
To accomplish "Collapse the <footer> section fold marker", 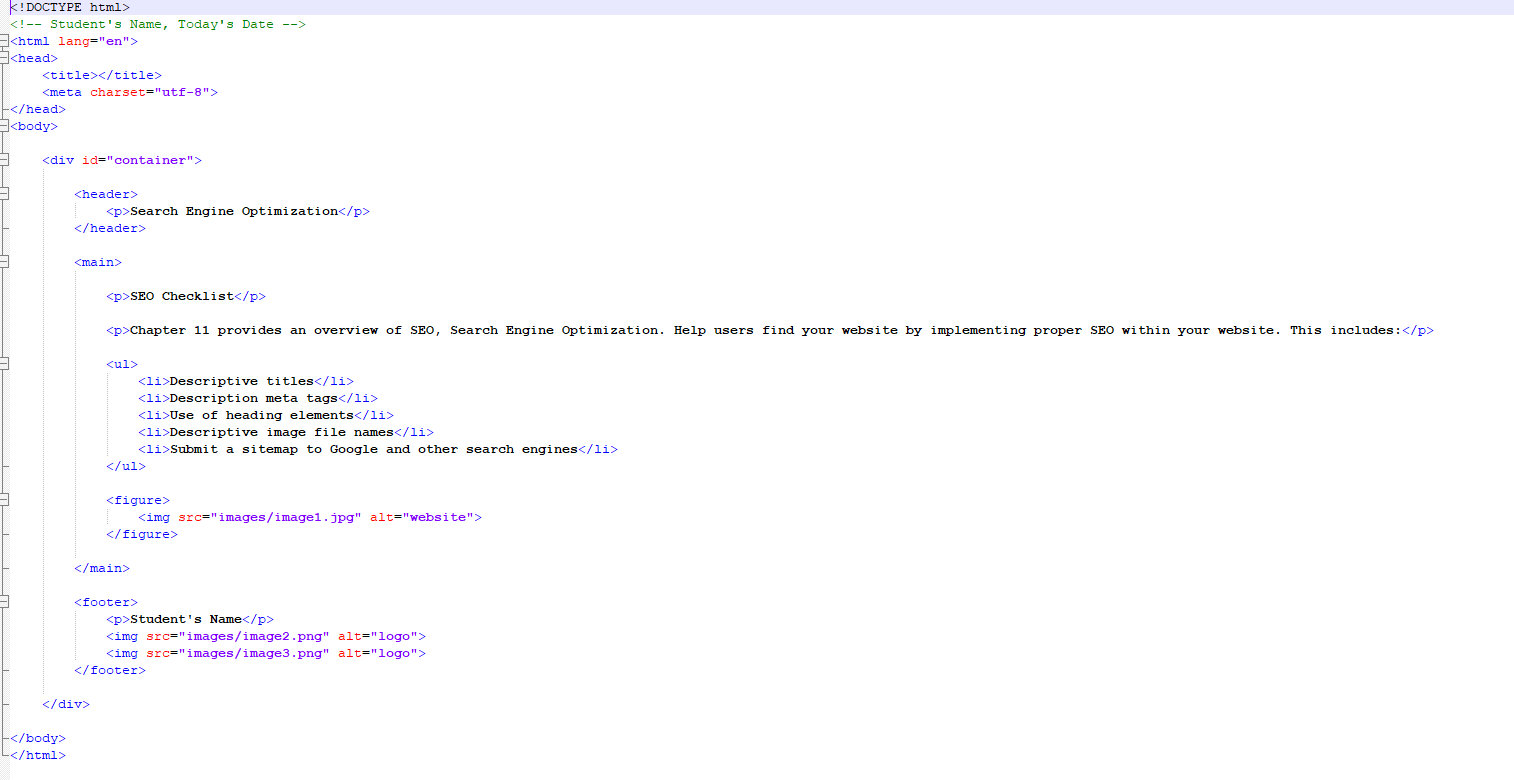I will click(x=5, y=602).
